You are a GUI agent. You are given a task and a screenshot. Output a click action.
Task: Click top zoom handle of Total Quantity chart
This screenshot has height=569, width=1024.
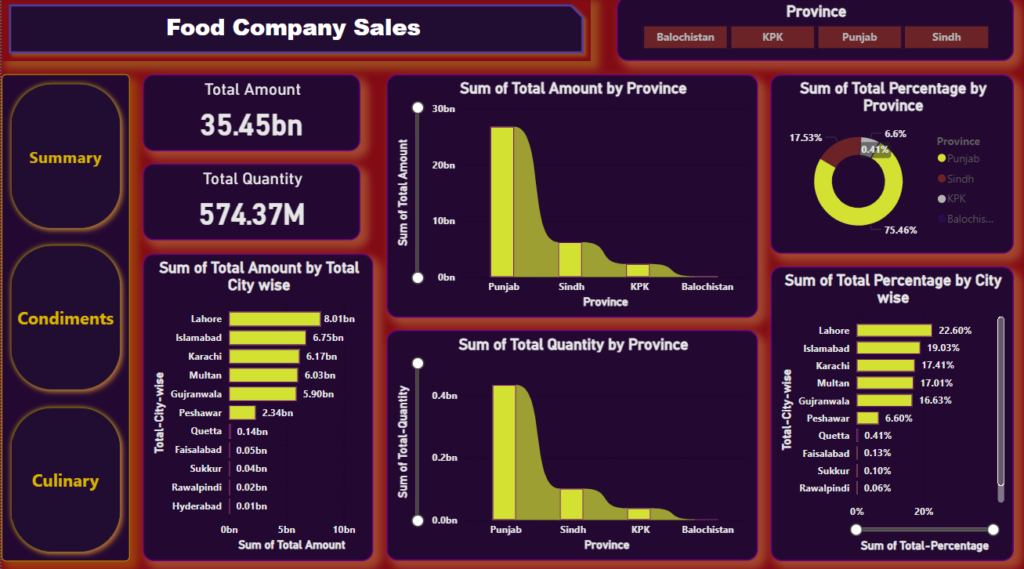[418, 363]
